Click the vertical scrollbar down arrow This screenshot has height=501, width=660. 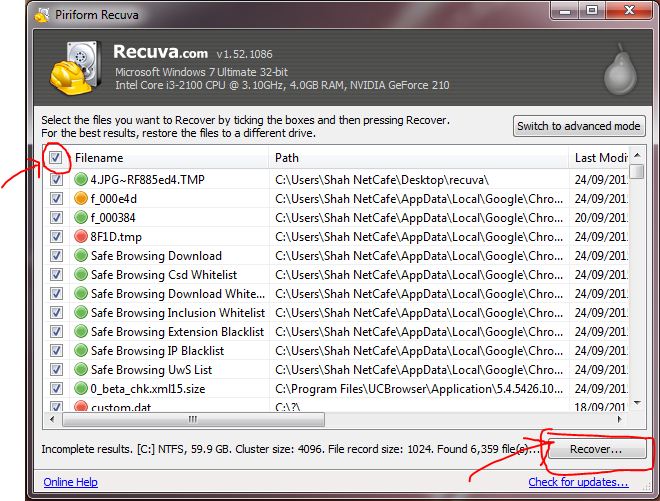coord(637,403)
